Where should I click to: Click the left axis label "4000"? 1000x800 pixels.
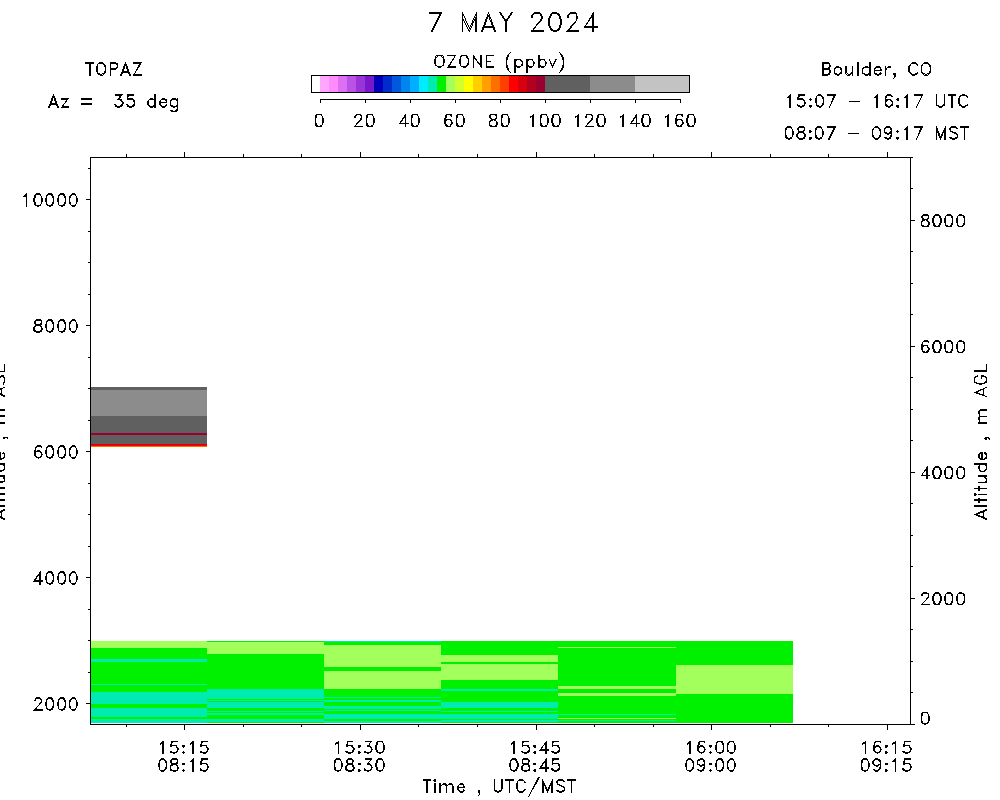click(55, 578)
